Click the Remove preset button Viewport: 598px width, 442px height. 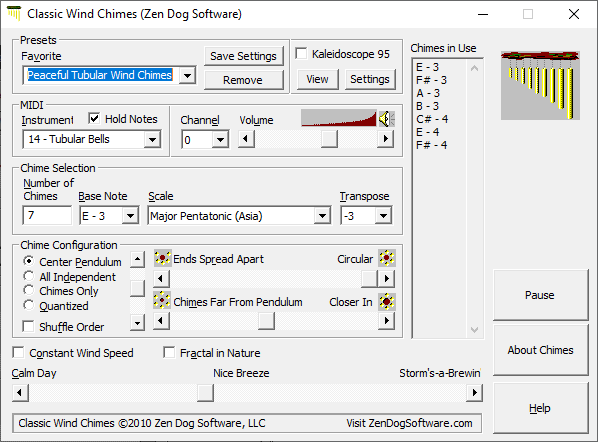[243, 80]
